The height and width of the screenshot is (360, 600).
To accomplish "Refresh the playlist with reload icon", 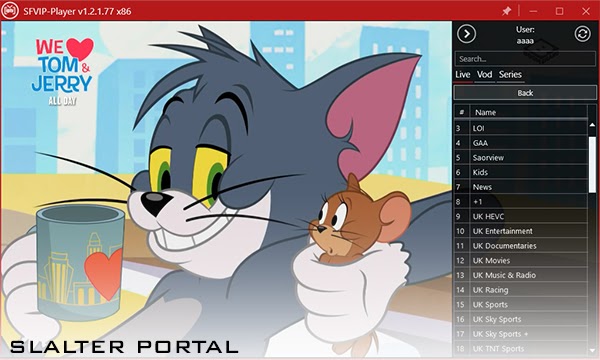I will pyautogui.click(x=582, y=34).
